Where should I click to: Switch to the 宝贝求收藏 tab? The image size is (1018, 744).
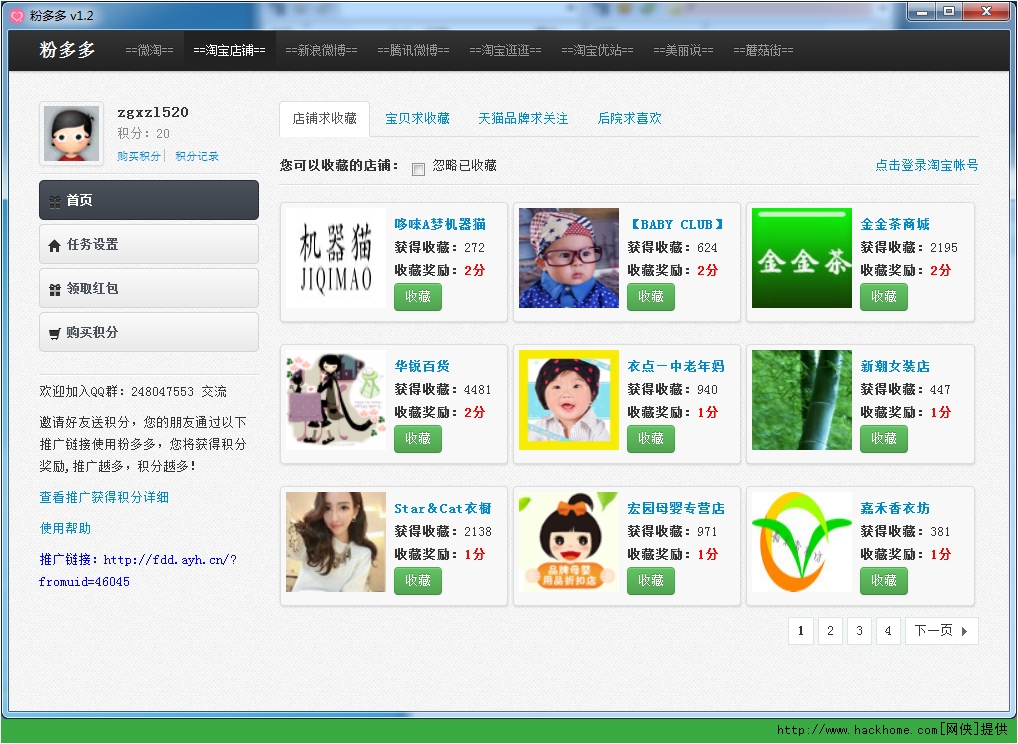coord(417,118)
